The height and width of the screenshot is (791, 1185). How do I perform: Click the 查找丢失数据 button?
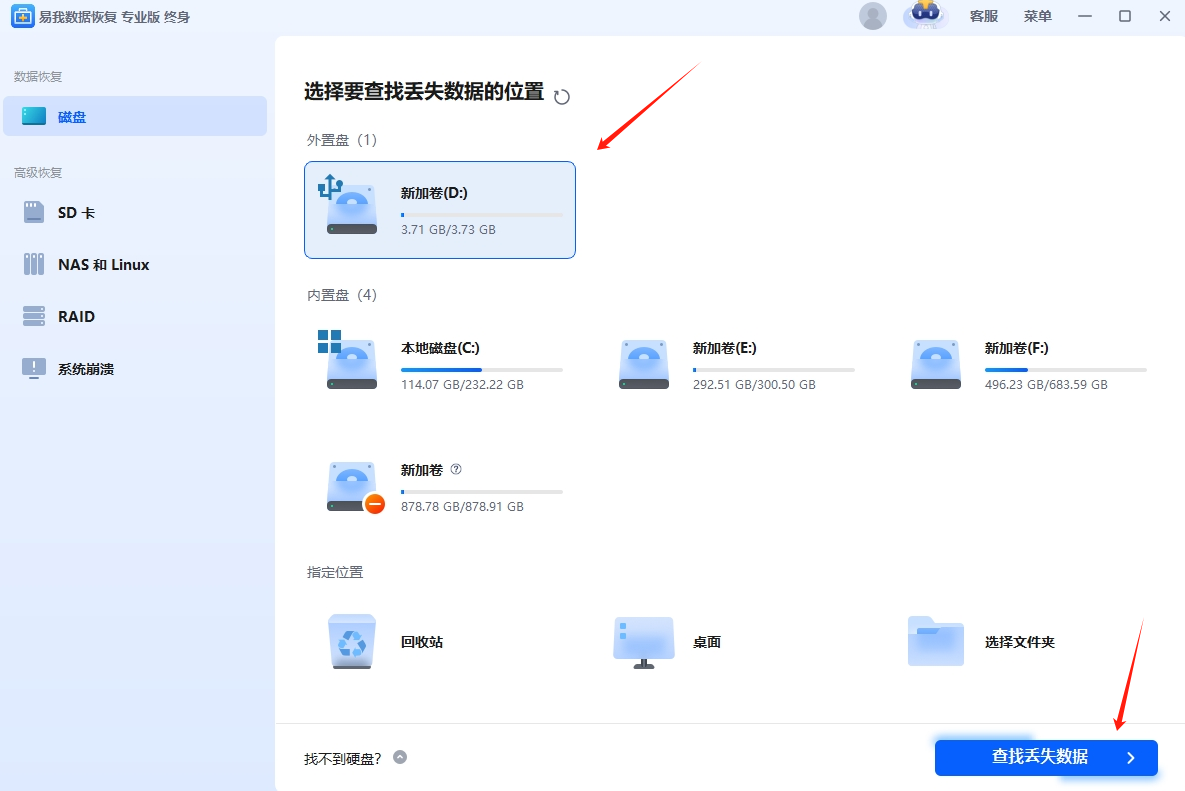pos(1045,757)
